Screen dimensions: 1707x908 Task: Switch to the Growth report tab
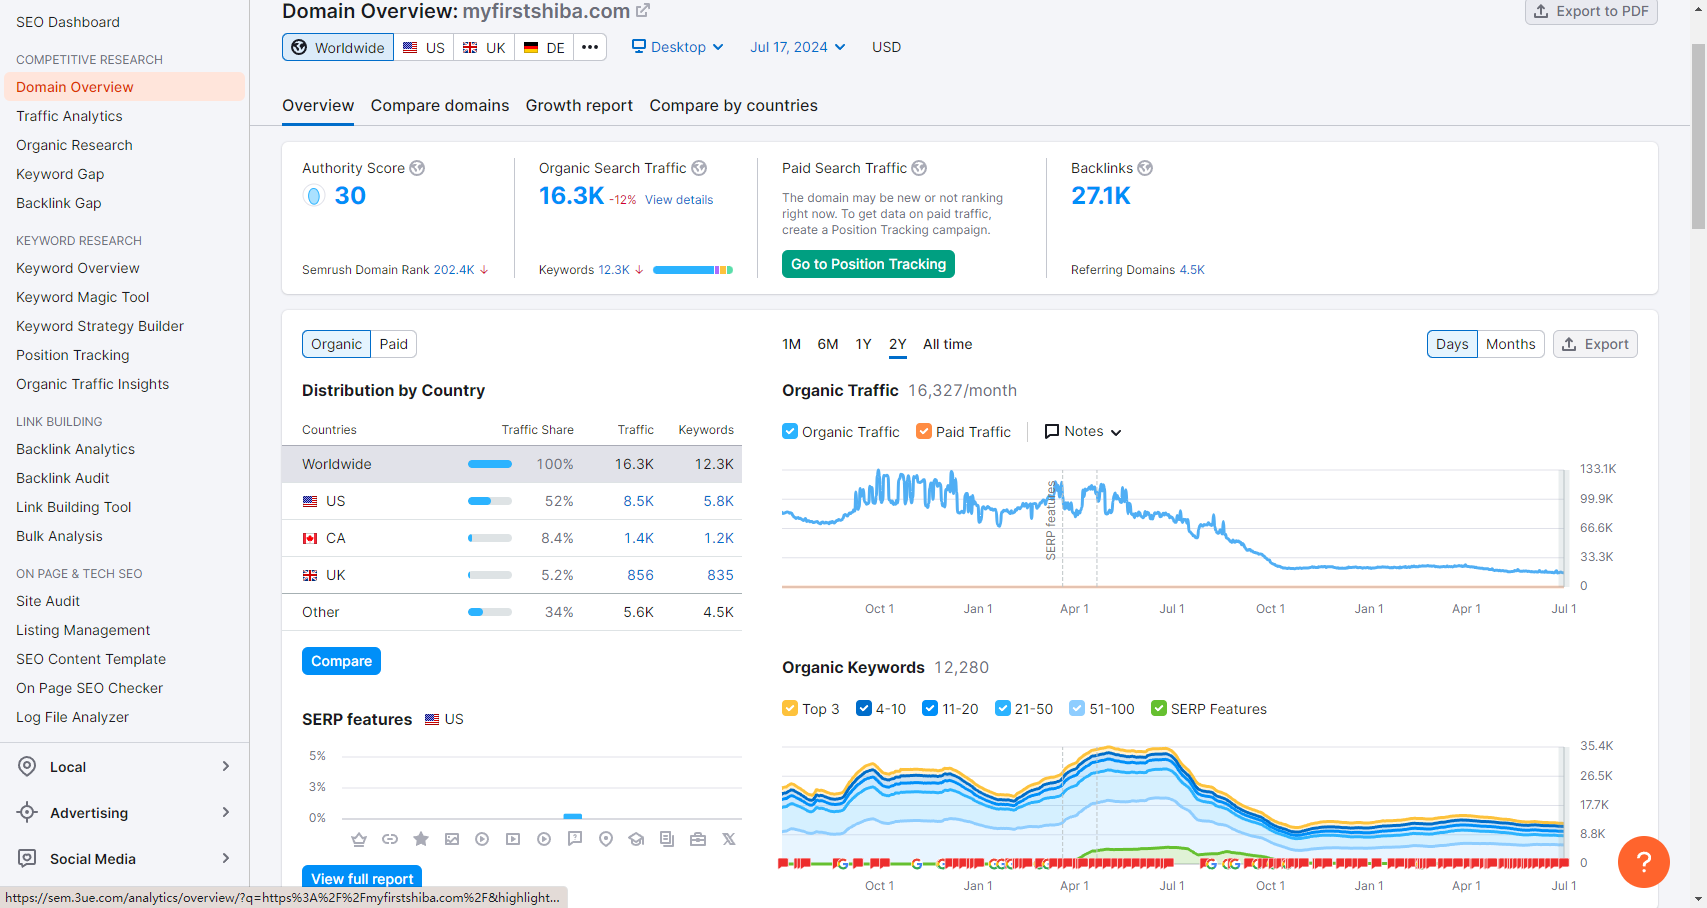tap(579, 105)
